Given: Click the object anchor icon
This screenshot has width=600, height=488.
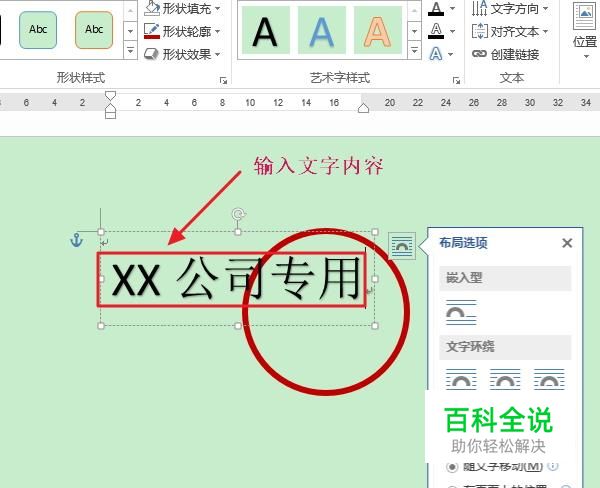Looking at the screenshot, I should [77, 240].
